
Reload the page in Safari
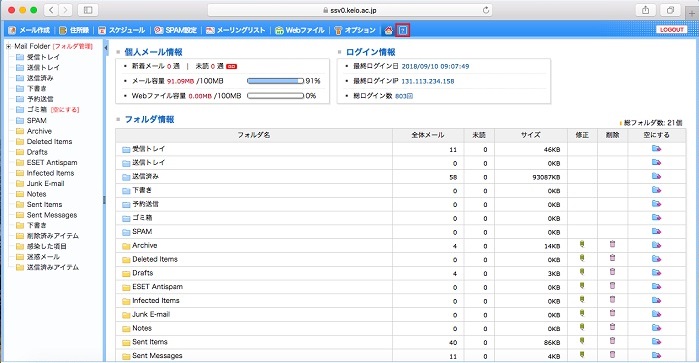coord(485,10)
